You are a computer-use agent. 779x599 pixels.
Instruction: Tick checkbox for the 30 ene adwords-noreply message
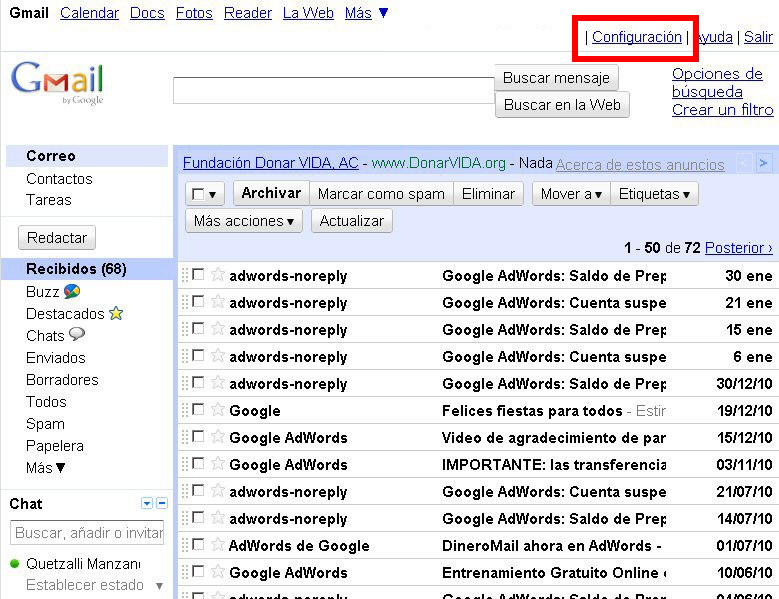click(x=198, y=274)
